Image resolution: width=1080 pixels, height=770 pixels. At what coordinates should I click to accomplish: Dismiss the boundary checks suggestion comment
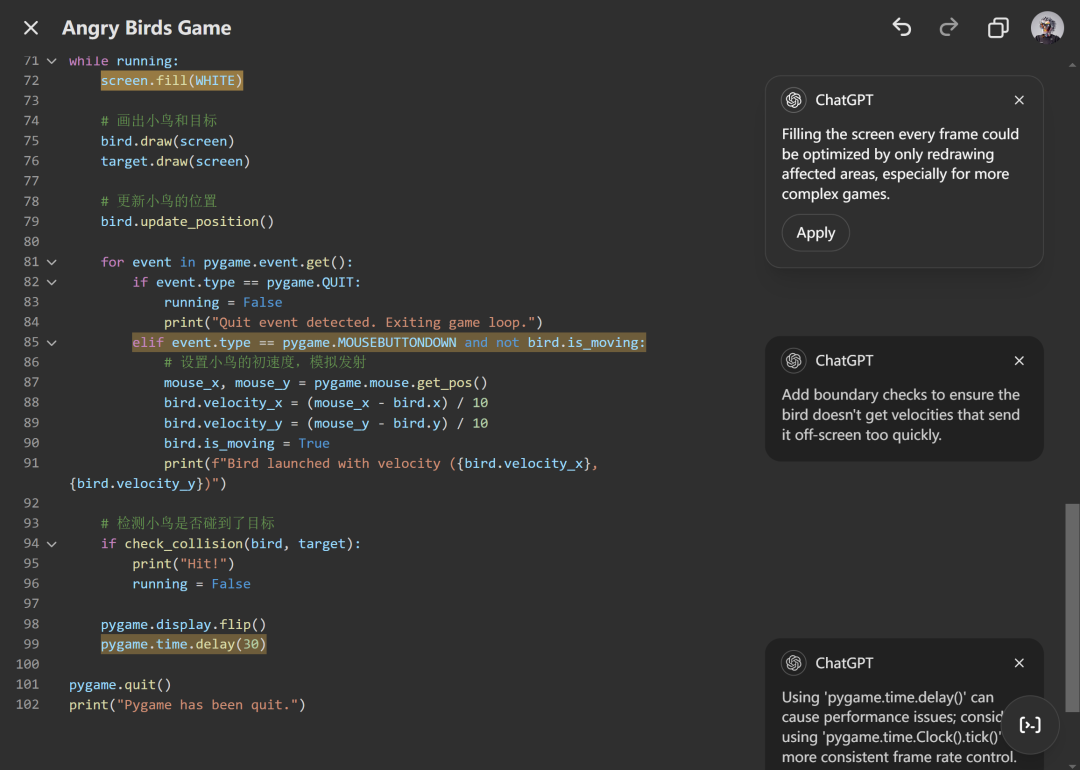tap(1019, 360)
